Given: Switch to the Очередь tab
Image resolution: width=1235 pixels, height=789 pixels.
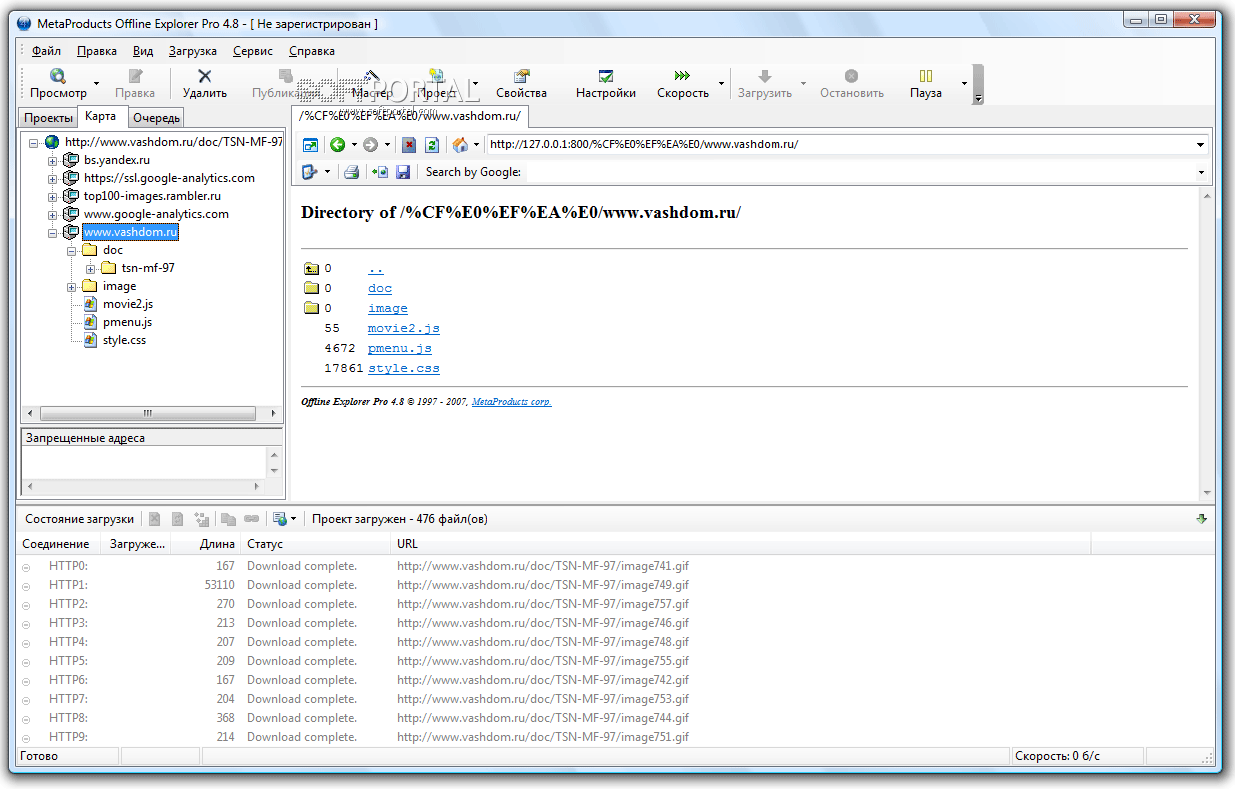Looking at the screenshot, I should coord(156,118).
